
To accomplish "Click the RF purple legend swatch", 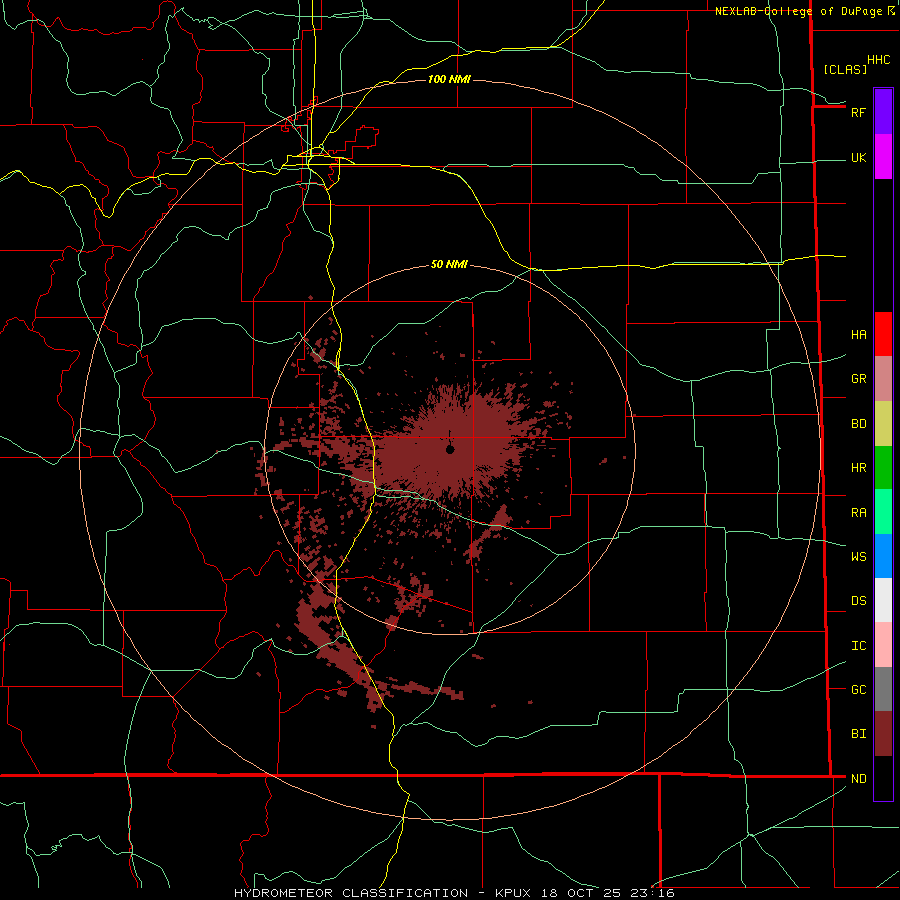I will tap(883, 112).
